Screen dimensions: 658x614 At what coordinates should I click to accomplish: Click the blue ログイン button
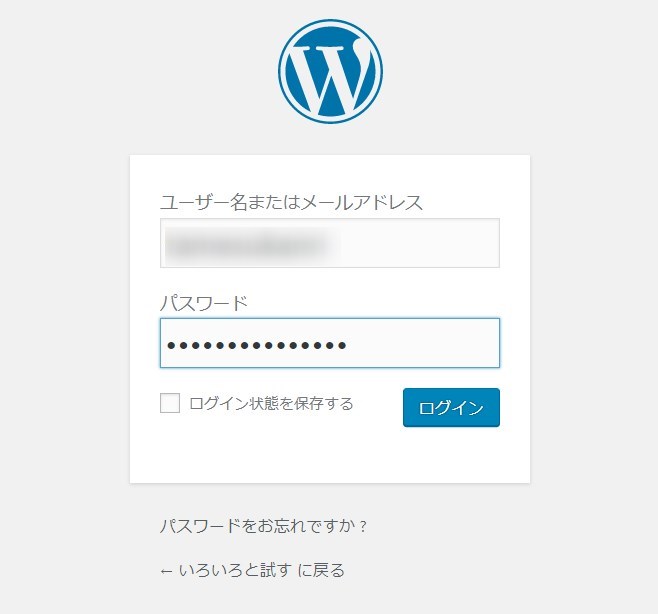(x=451, y=408)
